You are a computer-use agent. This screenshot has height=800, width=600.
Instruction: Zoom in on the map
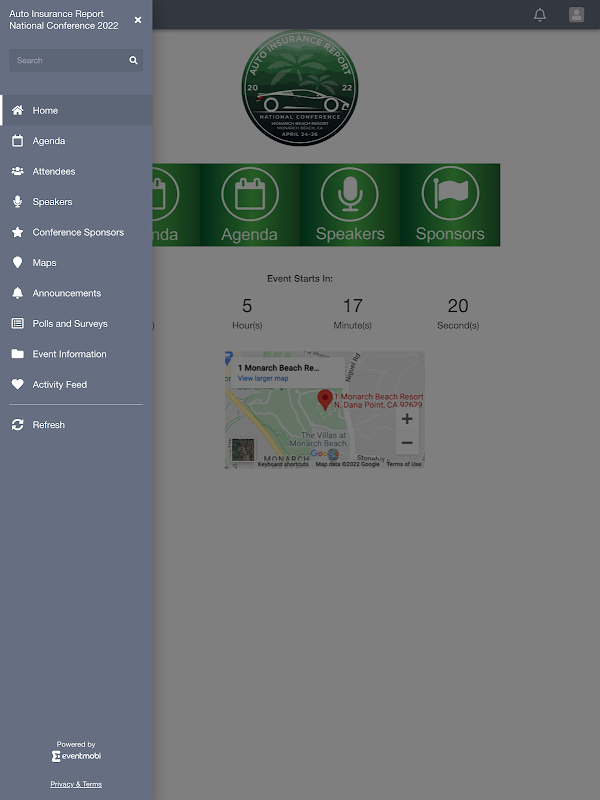point(407,419)
